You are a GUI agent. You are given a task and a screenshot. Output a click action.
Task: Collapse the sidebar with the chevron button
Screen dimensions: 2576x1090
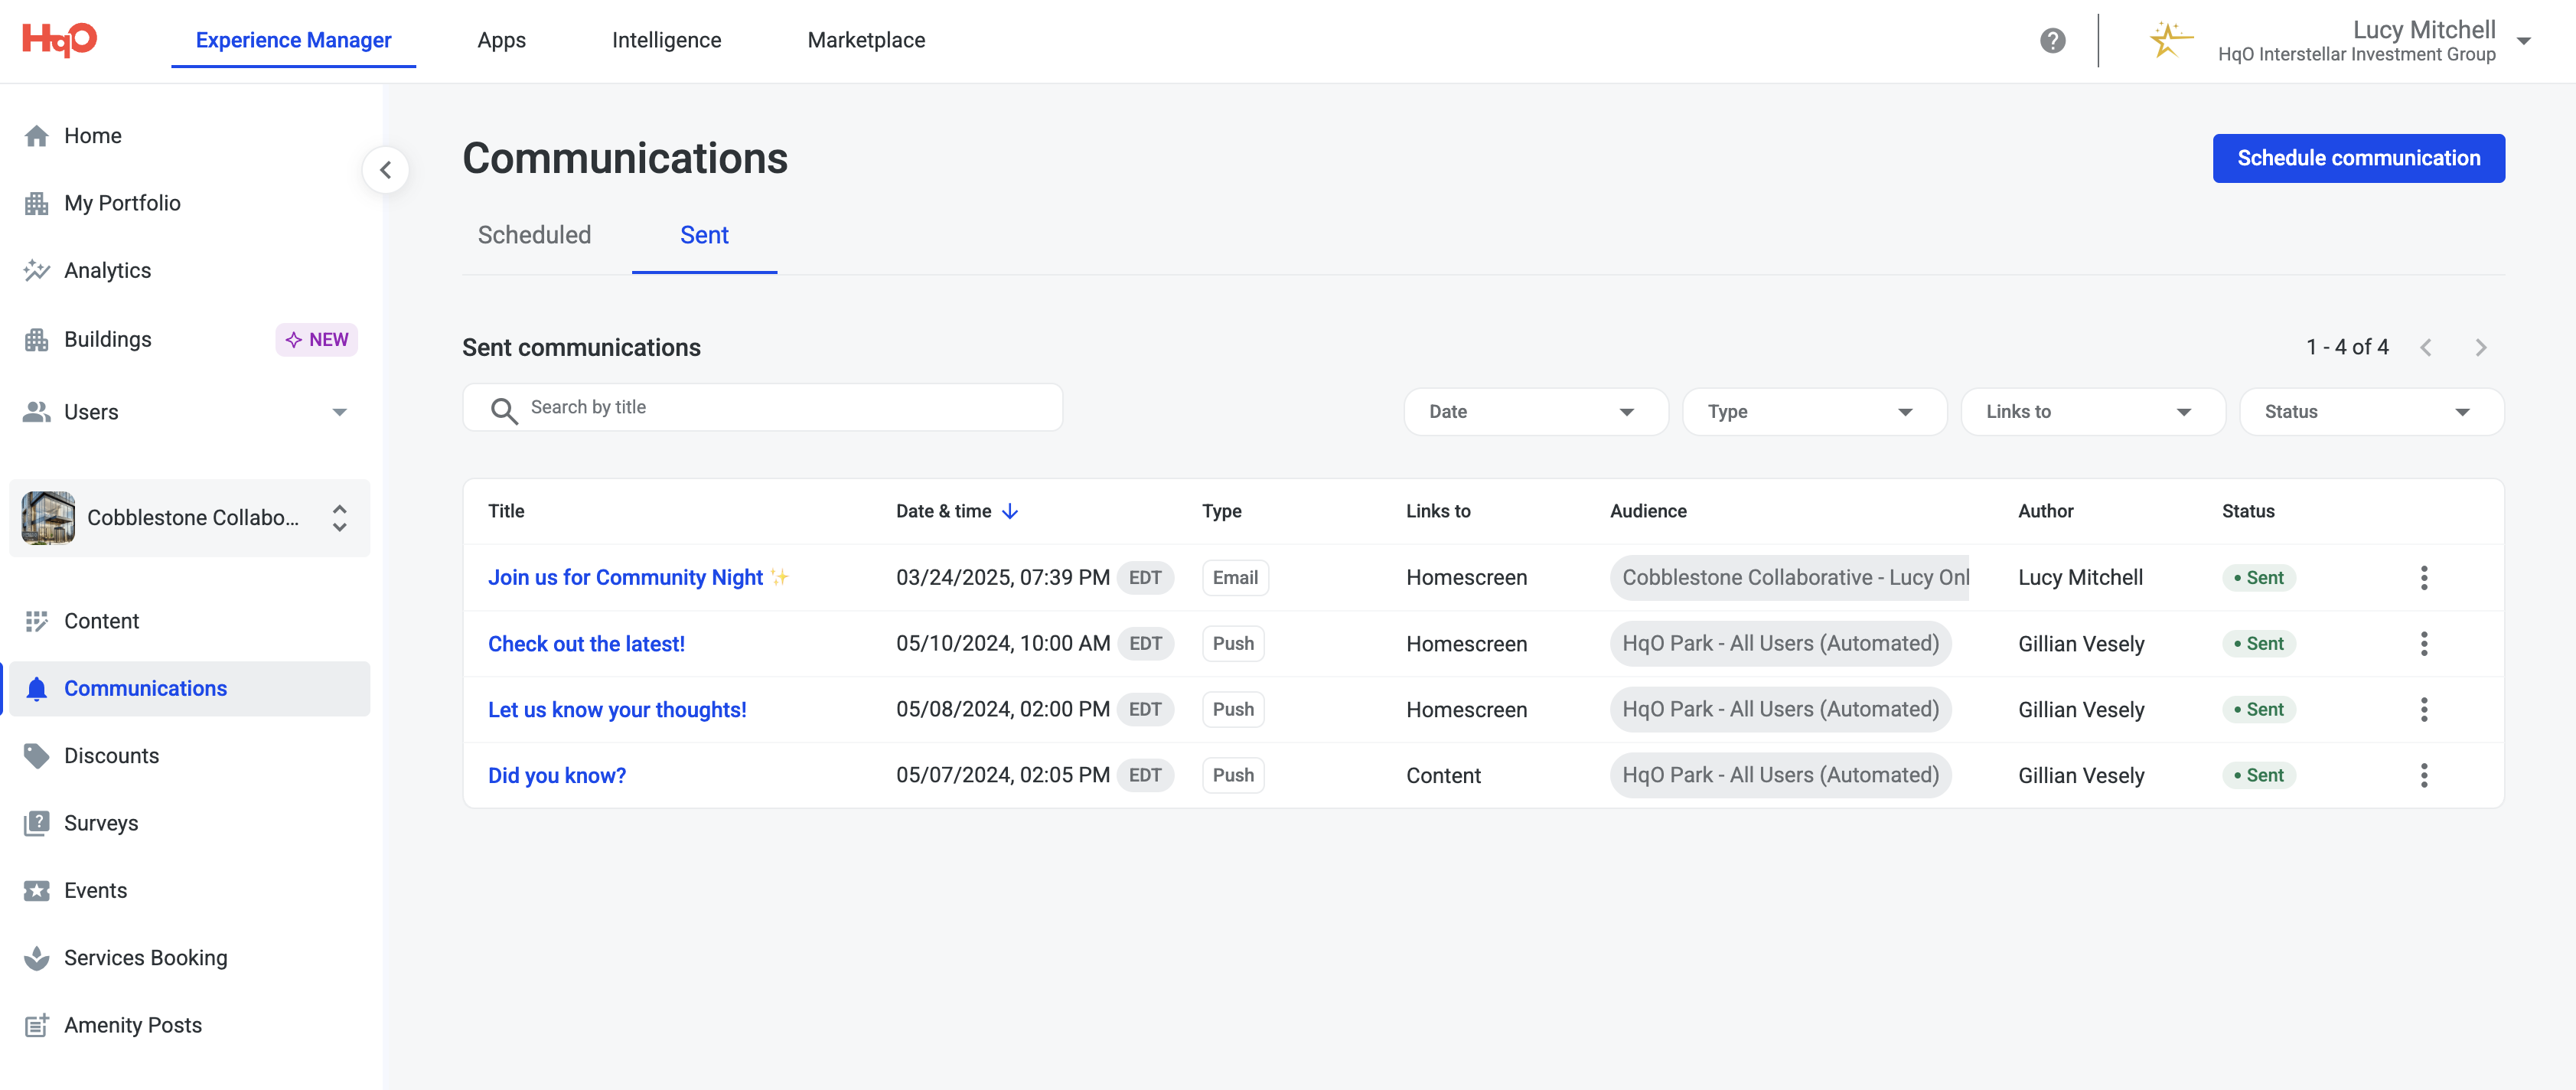[x=386, y=170]
